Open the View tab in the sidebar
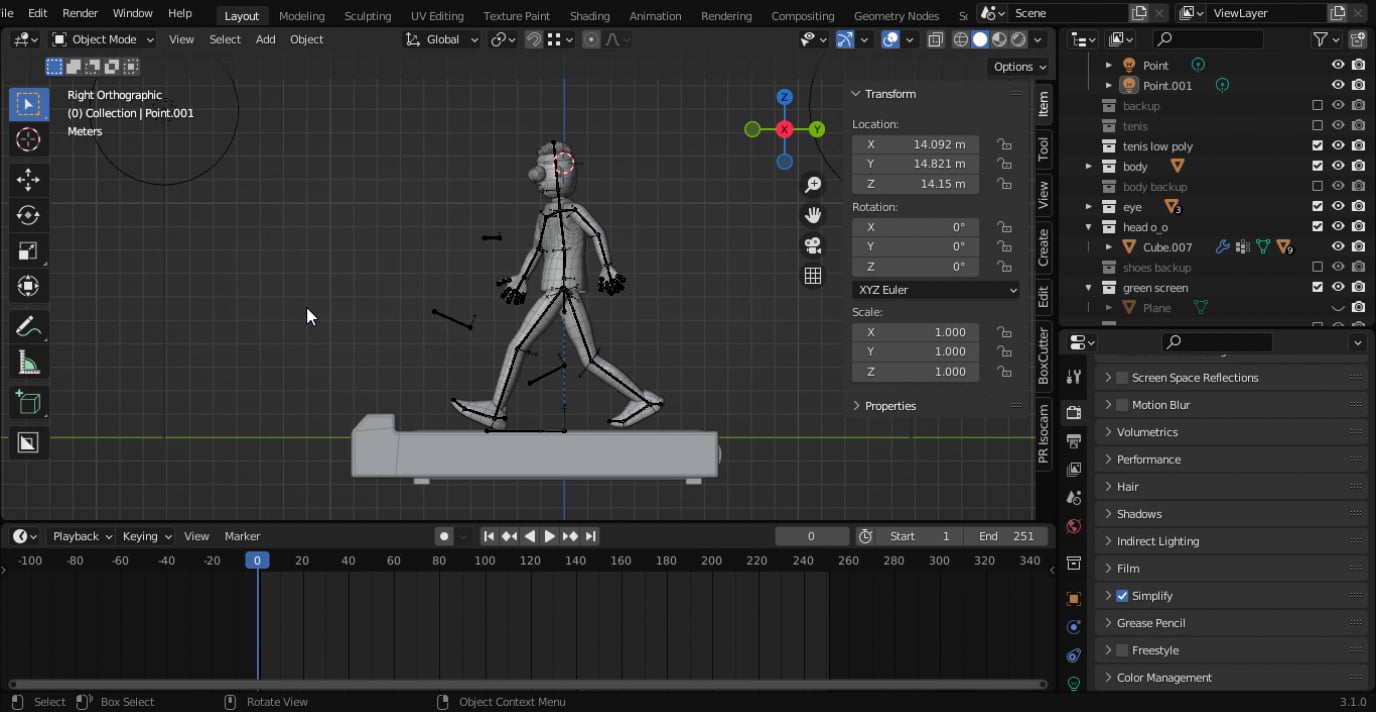Viewport: 1376px width, 712px height. pos(1043,194)
